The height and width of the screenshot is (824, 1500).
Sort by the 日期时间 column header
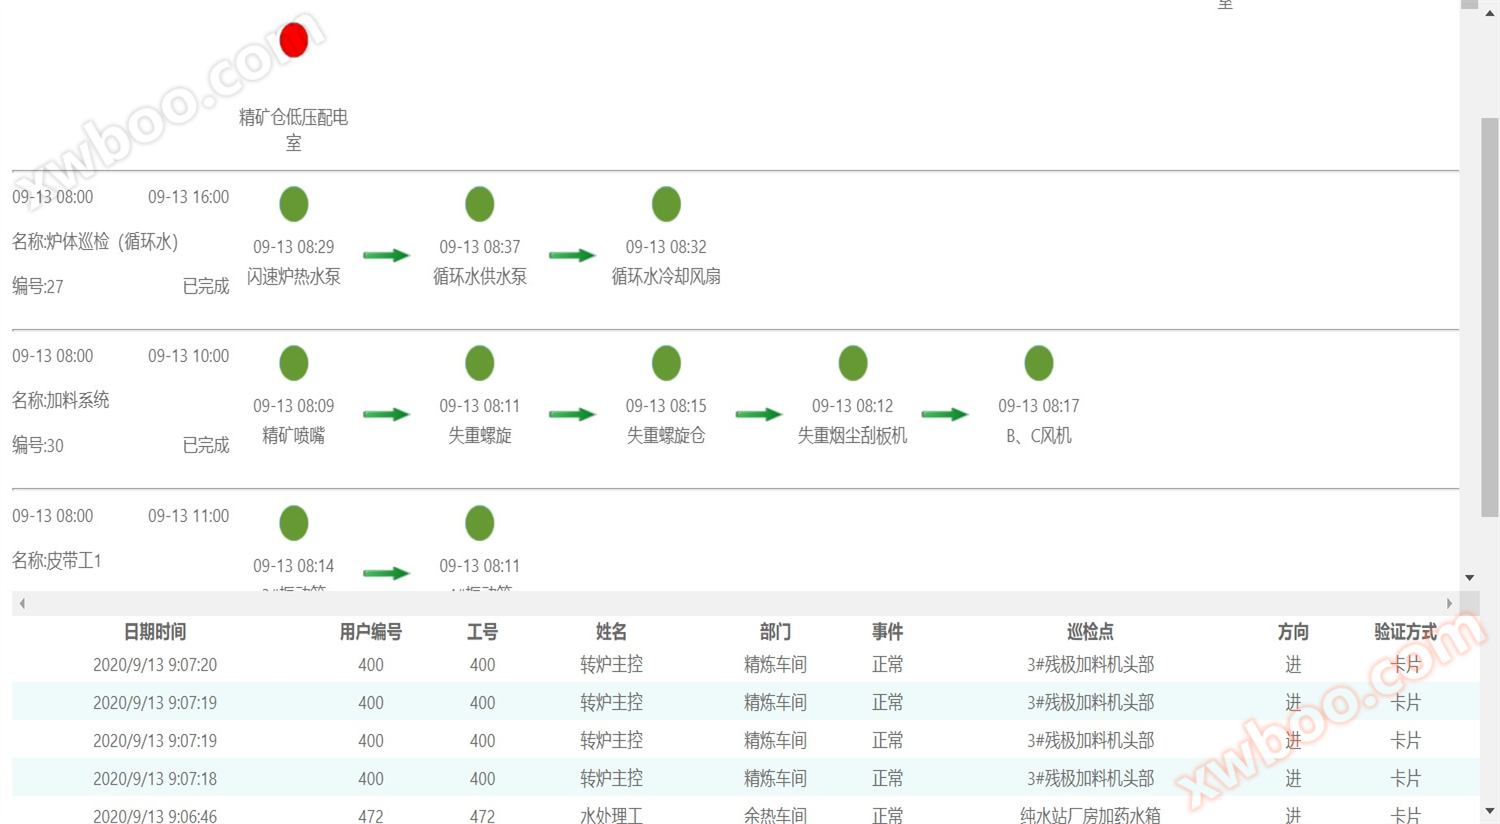(x=155, y=632)
